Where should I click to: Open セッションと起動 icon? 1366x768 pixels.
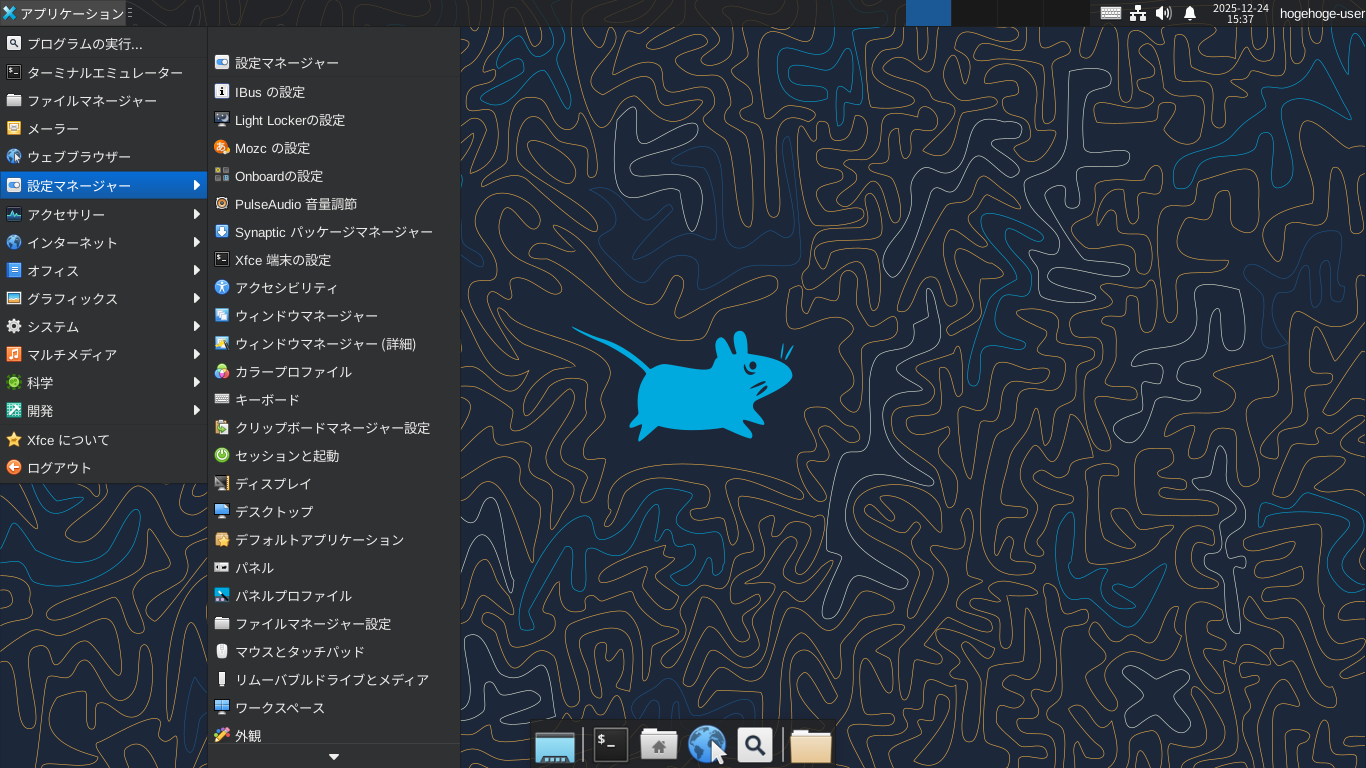tap(222, 456)
